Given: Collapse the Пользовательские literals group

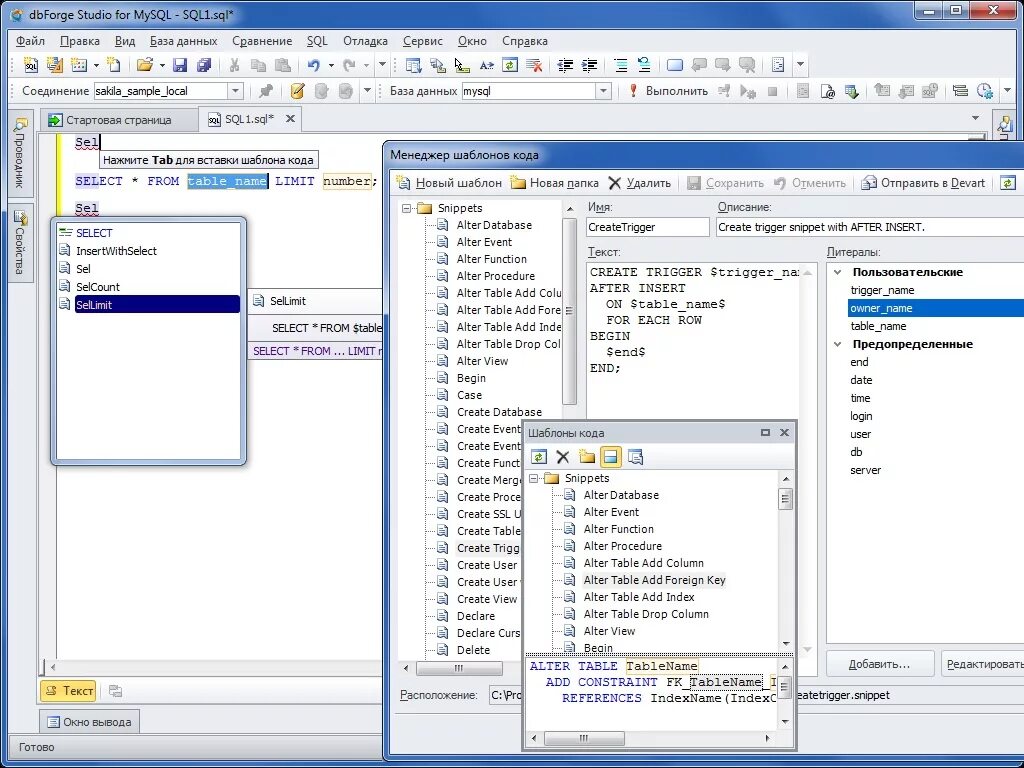Looking at the screenshot, I should (x=838, y=272).
